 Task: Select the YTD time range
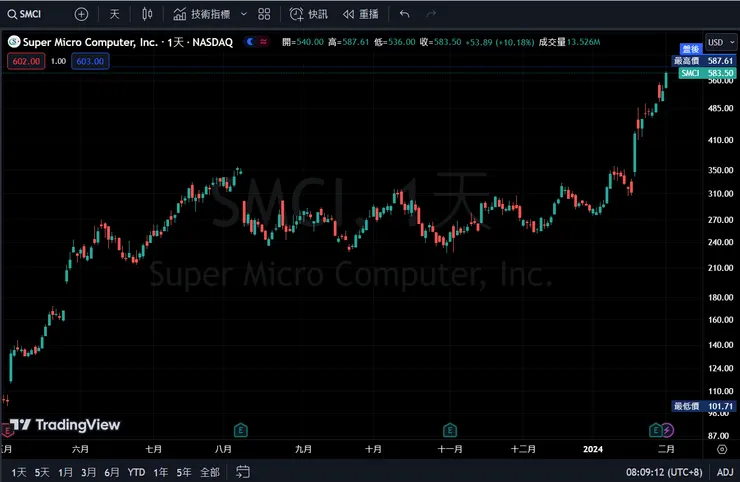pyautogui.click(x=136, y=472)
